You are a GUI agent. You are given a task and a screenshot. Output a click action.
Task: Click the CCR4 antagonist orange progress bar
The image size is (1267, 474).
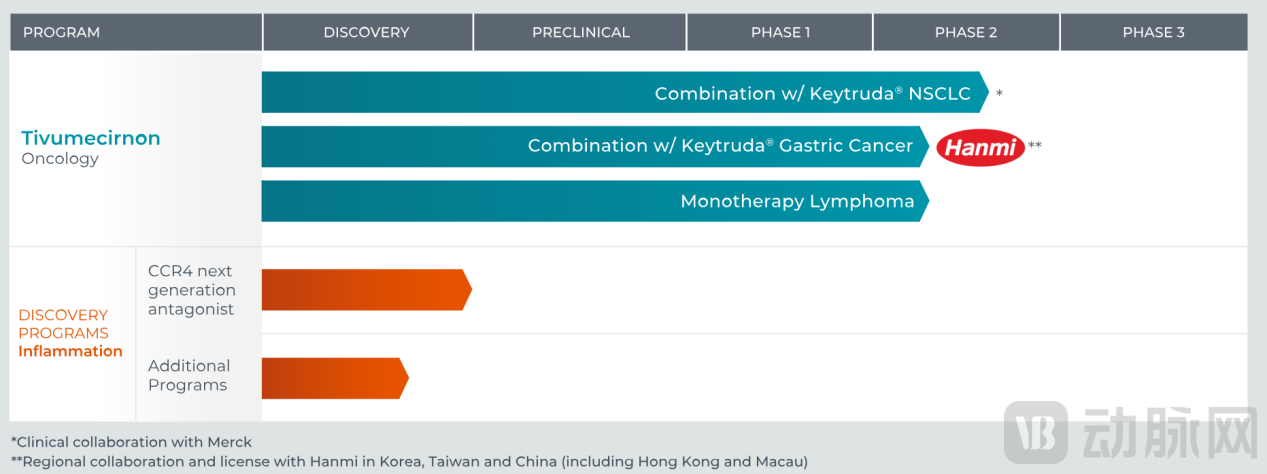364,290
